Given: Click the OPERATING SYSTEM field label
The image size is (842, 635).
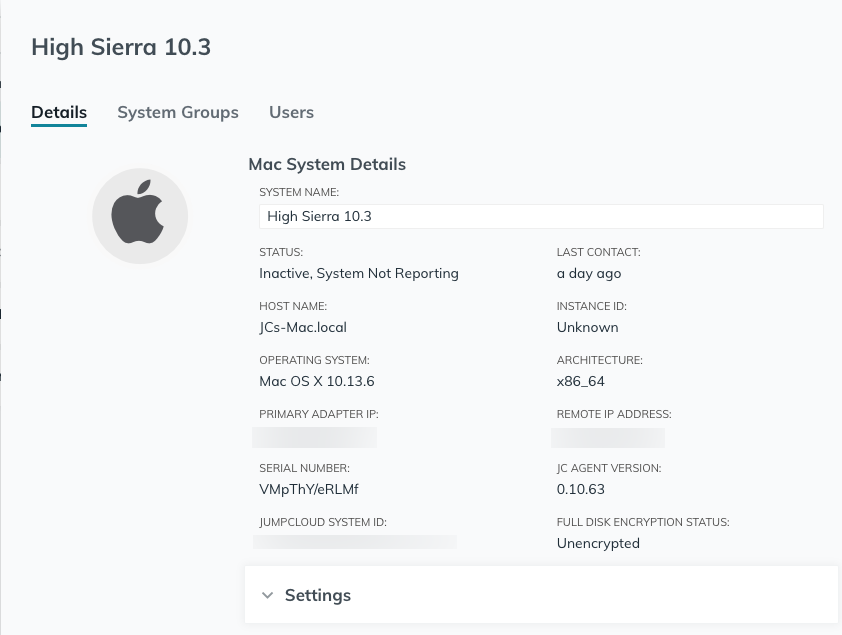Looking at the screenshot, I should click(314, 360).
